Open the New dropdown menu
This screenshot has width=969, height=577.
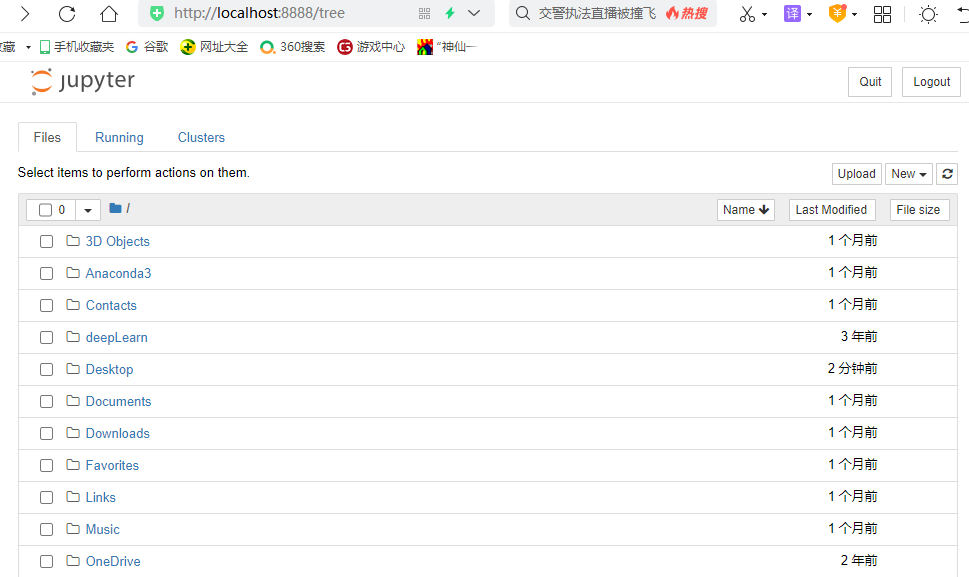click(907, 173)
